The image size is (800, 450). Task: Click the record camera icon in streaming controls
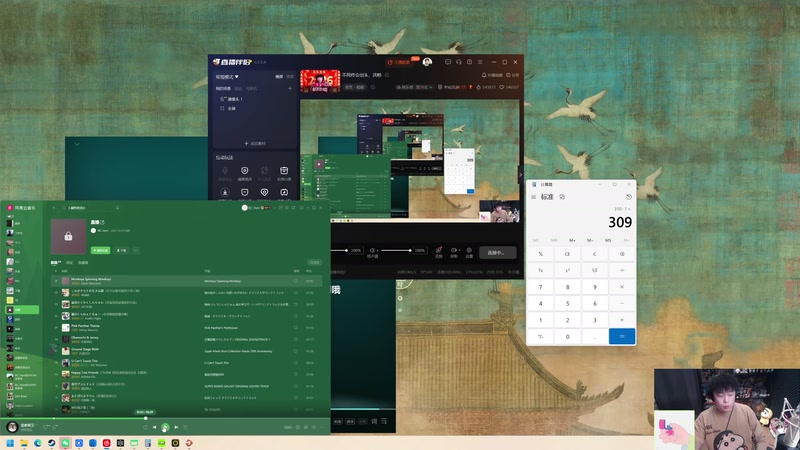(453, 250)
